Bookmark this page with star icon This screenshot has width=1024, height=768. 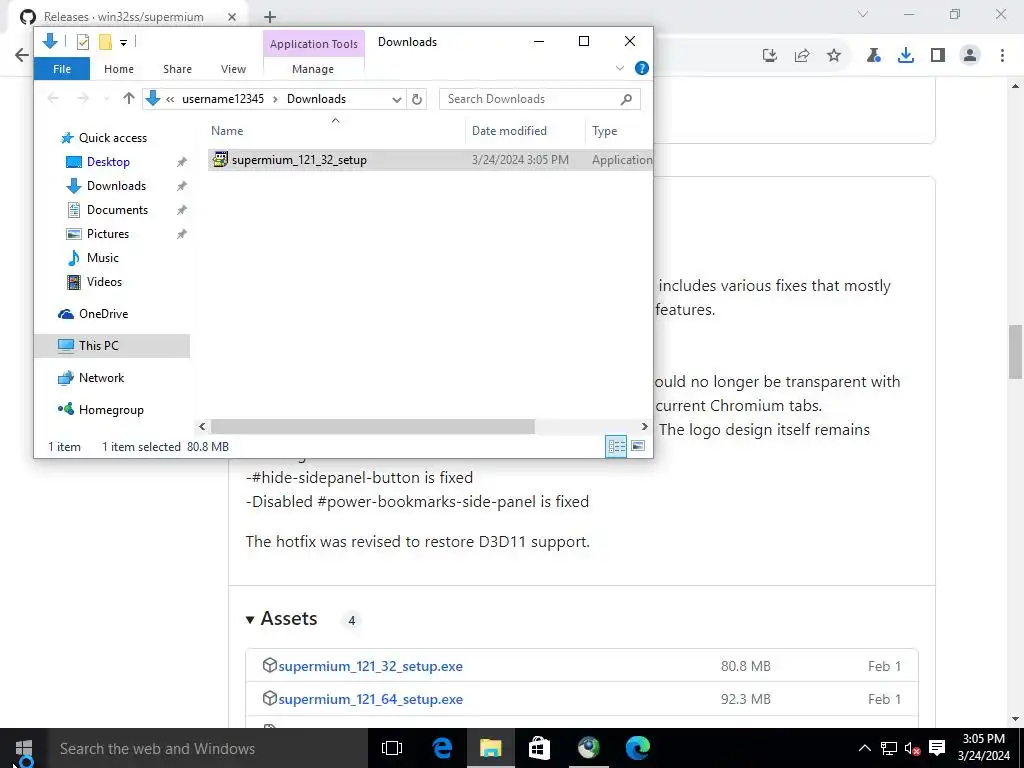tap(834, 56)
